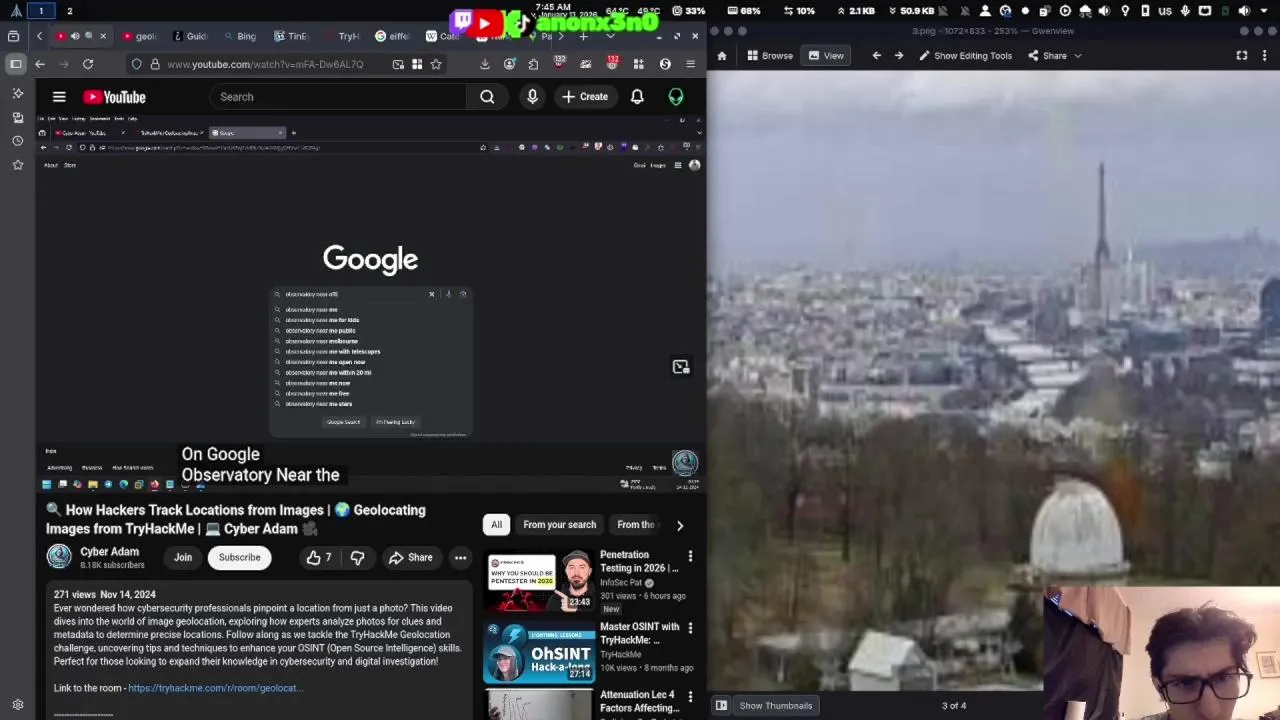The height and width of the screenshot is (720, 1280).
Task: Open the bookmarks star in browser sidebar
Action: click(17, 165)
